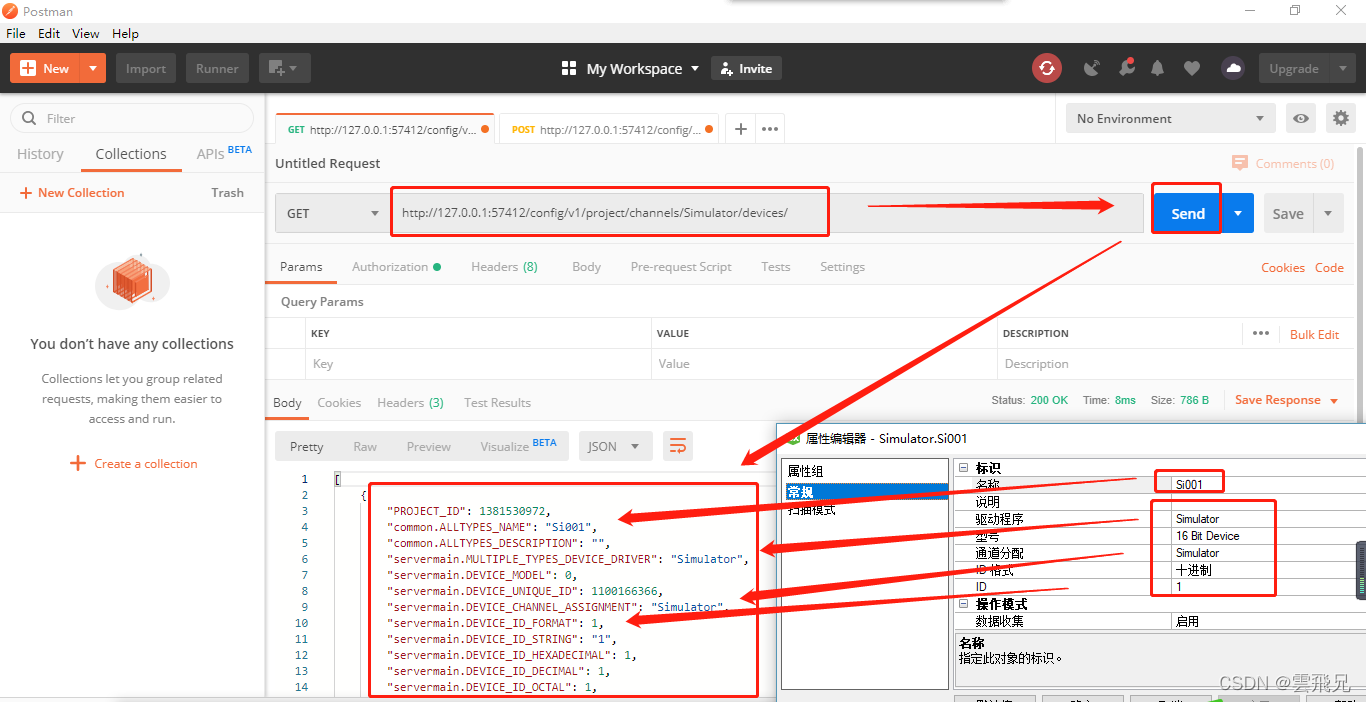The height and width of the screenshot is (702, 1366).
Task: Click the Upgrade button
Action: 1294,68
